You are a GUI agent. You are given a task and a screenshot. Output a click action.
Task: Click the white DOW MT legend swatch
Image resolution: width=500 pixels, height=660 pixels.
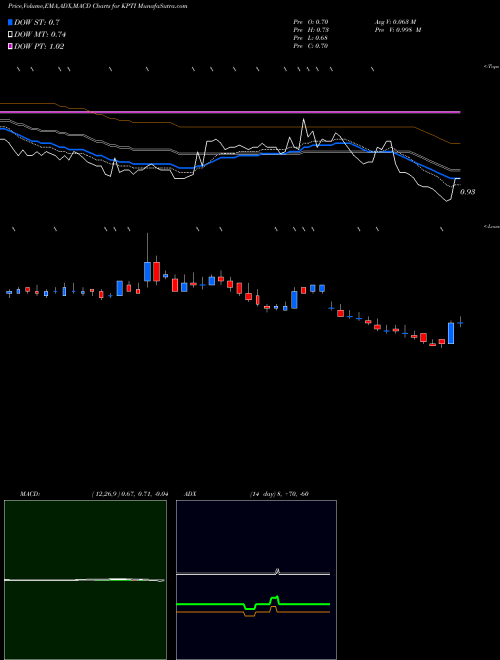click(11, 35)
